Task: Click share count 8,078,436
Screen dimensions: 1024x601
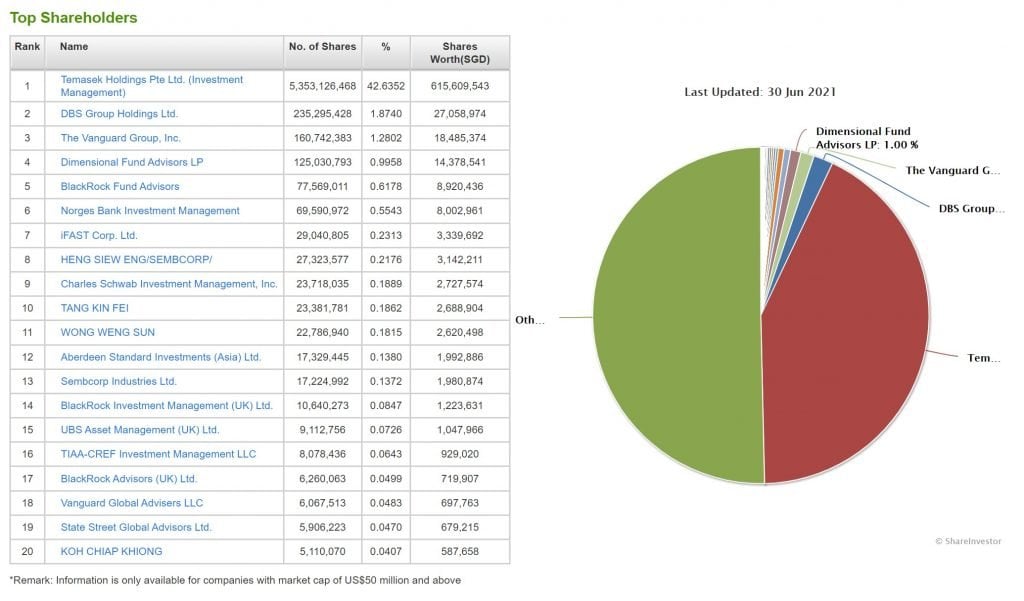Action: point(323,453)
